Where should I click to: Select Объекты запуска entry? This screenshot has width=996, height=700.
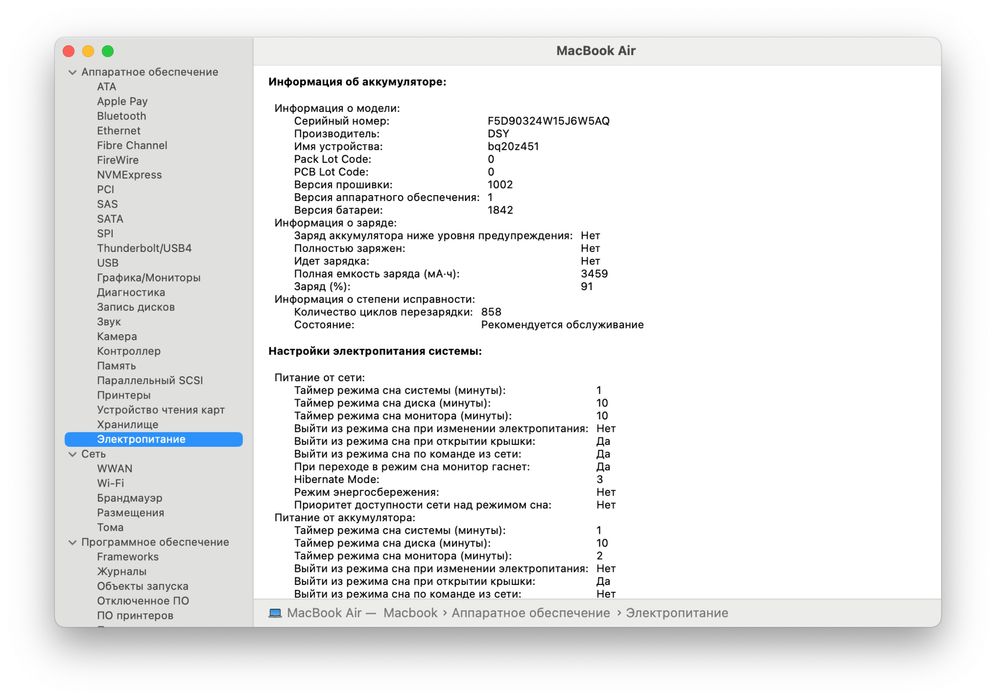coord(142,586)
